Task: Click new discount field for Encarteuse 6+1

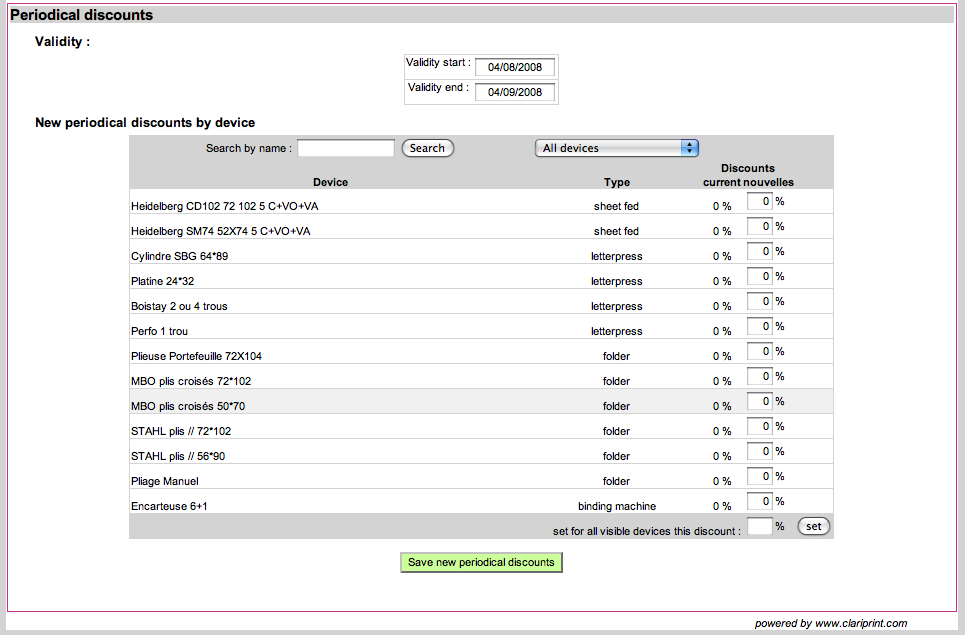Action: pyautogui.click(x=760, y=502)
